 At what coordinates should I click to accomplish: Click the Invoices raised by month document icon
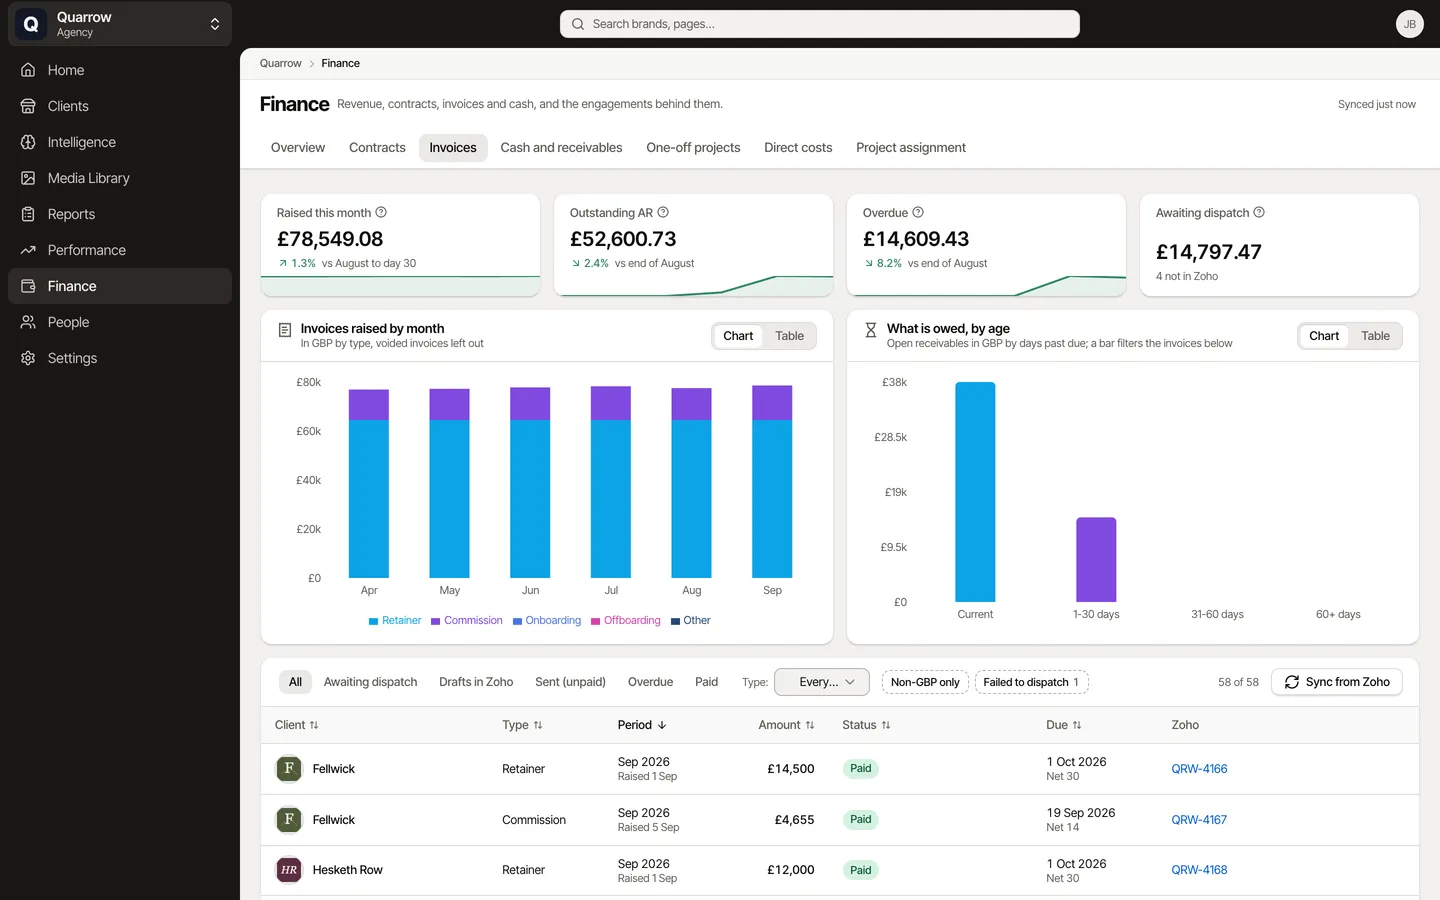point(285,330)
